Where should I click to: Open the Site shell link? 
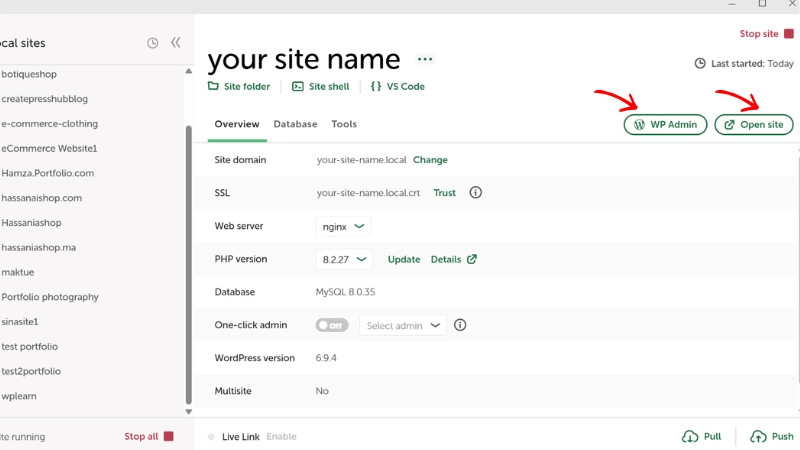pyautogui.click(x=329, y=87)
